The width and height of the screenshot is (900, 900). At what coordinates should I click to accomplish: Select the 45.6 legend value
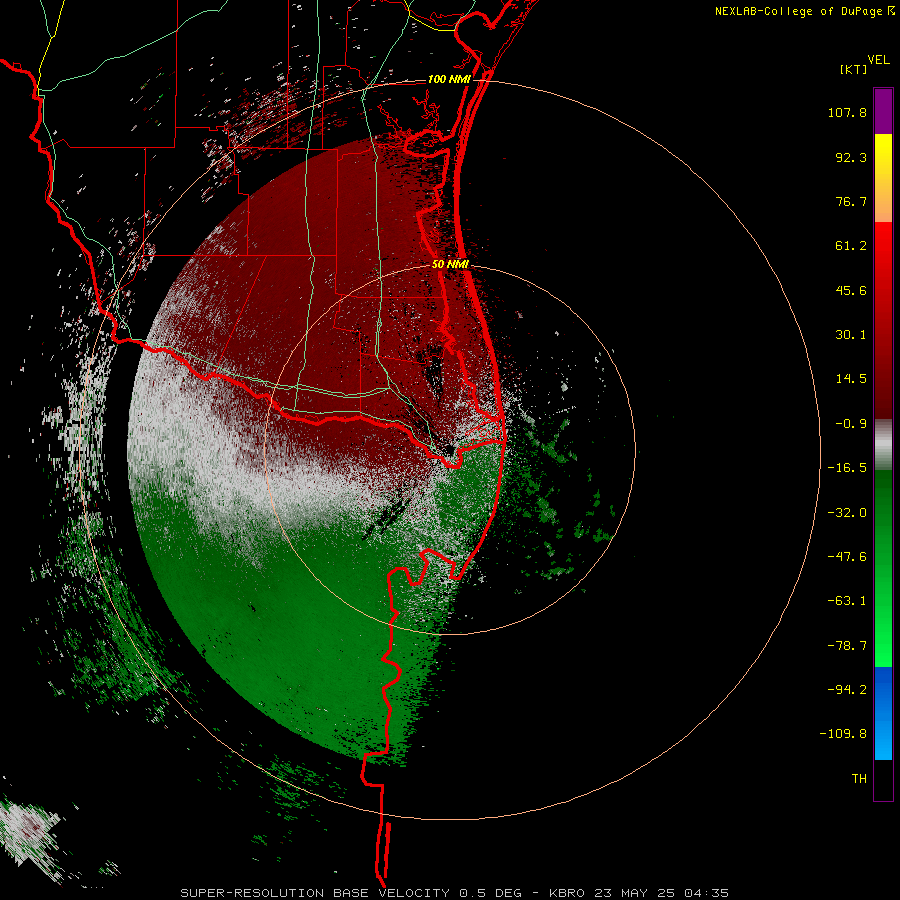(x=851, y=290)
